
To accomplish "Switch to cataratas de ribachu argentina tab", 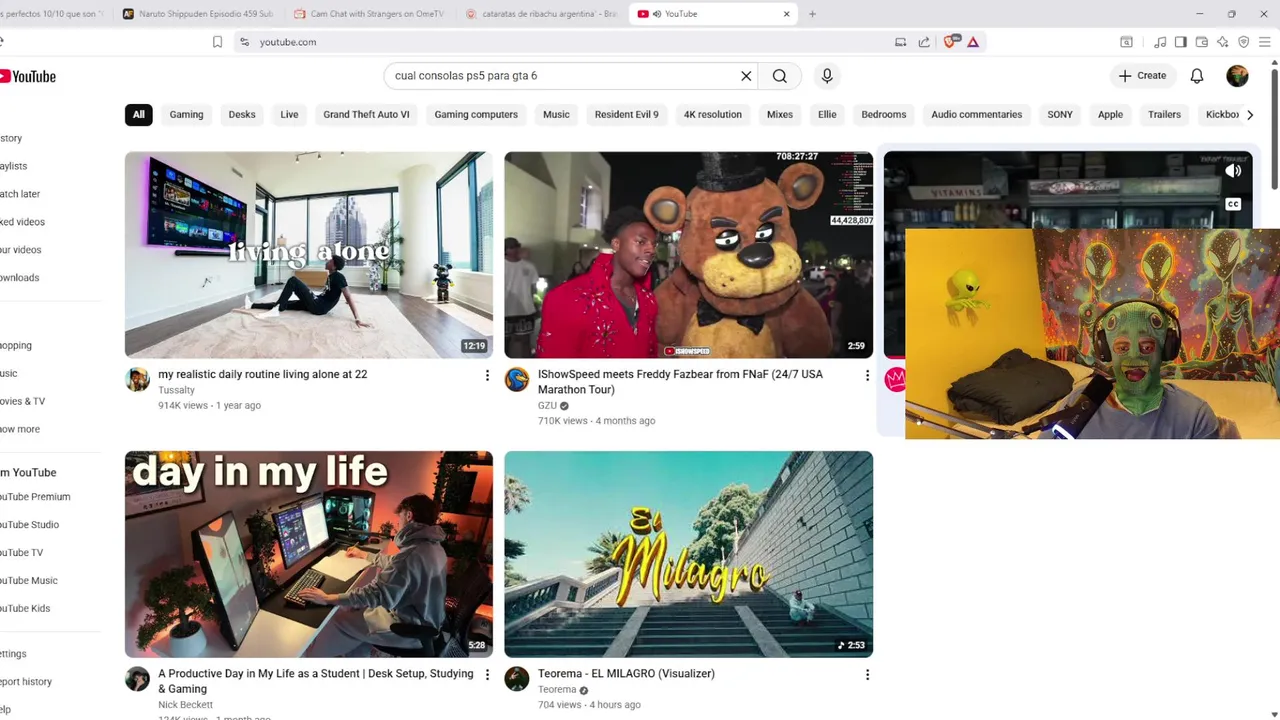I will (542, 14).
